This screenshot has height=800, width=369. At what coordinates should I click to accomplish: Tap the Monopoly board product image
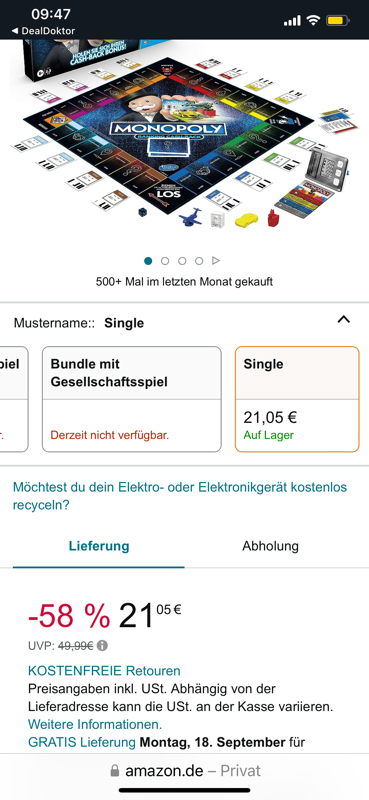click(184, 135)
